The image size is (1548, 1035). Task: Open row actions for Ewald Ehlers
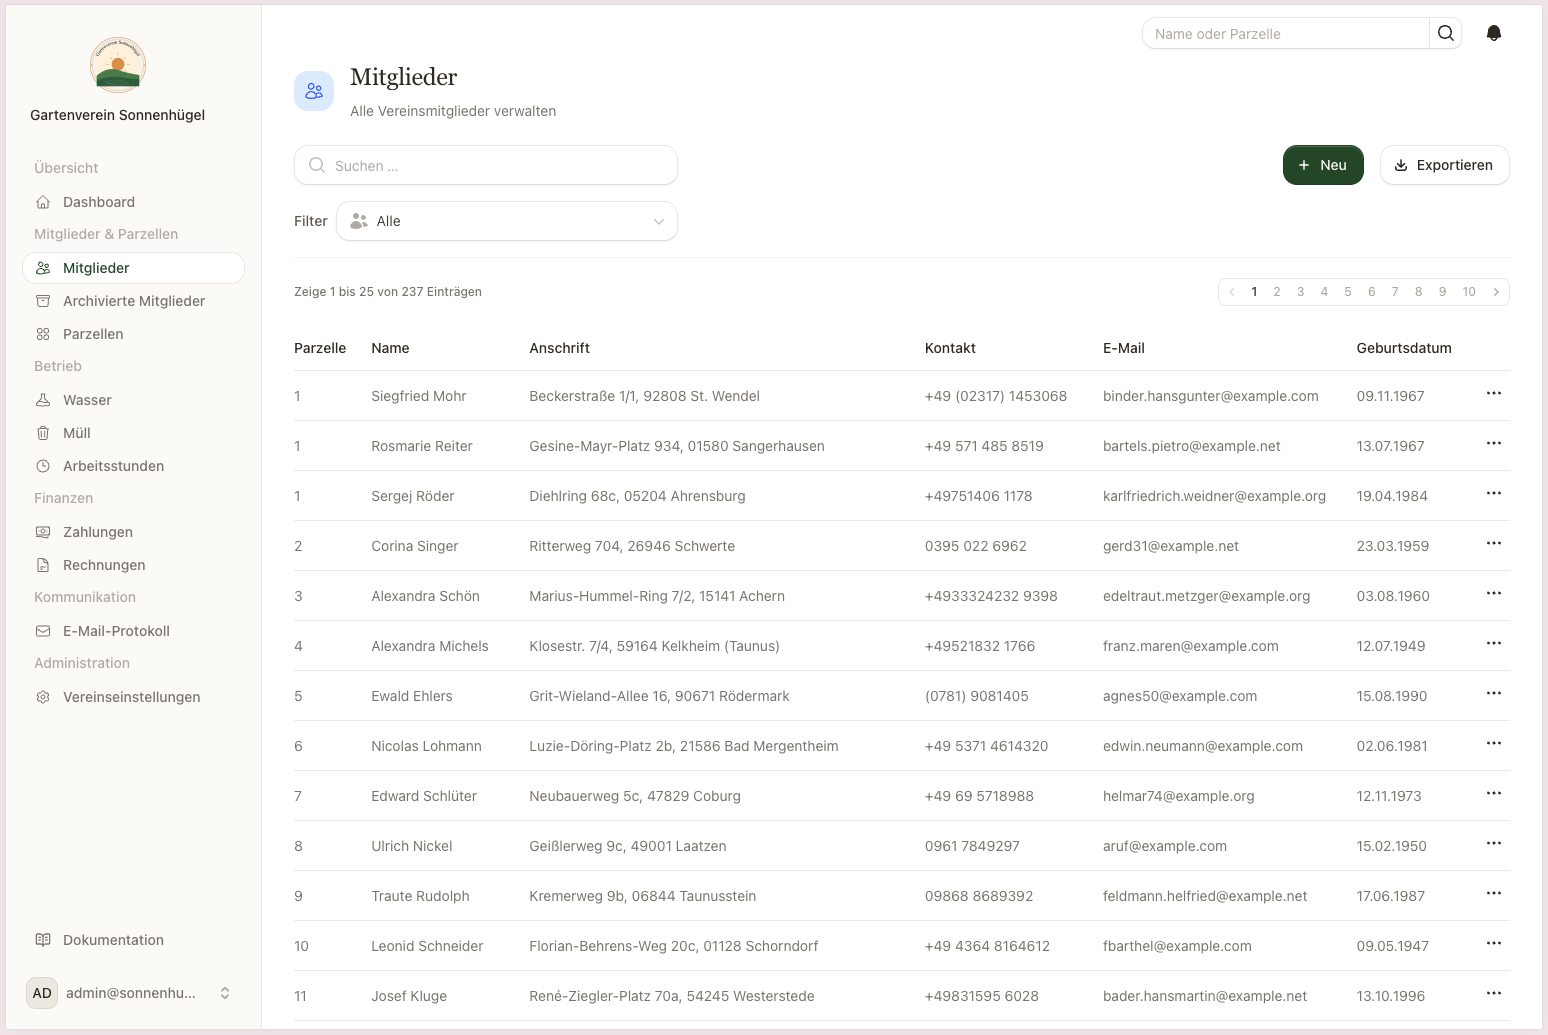coord(1494,694)
